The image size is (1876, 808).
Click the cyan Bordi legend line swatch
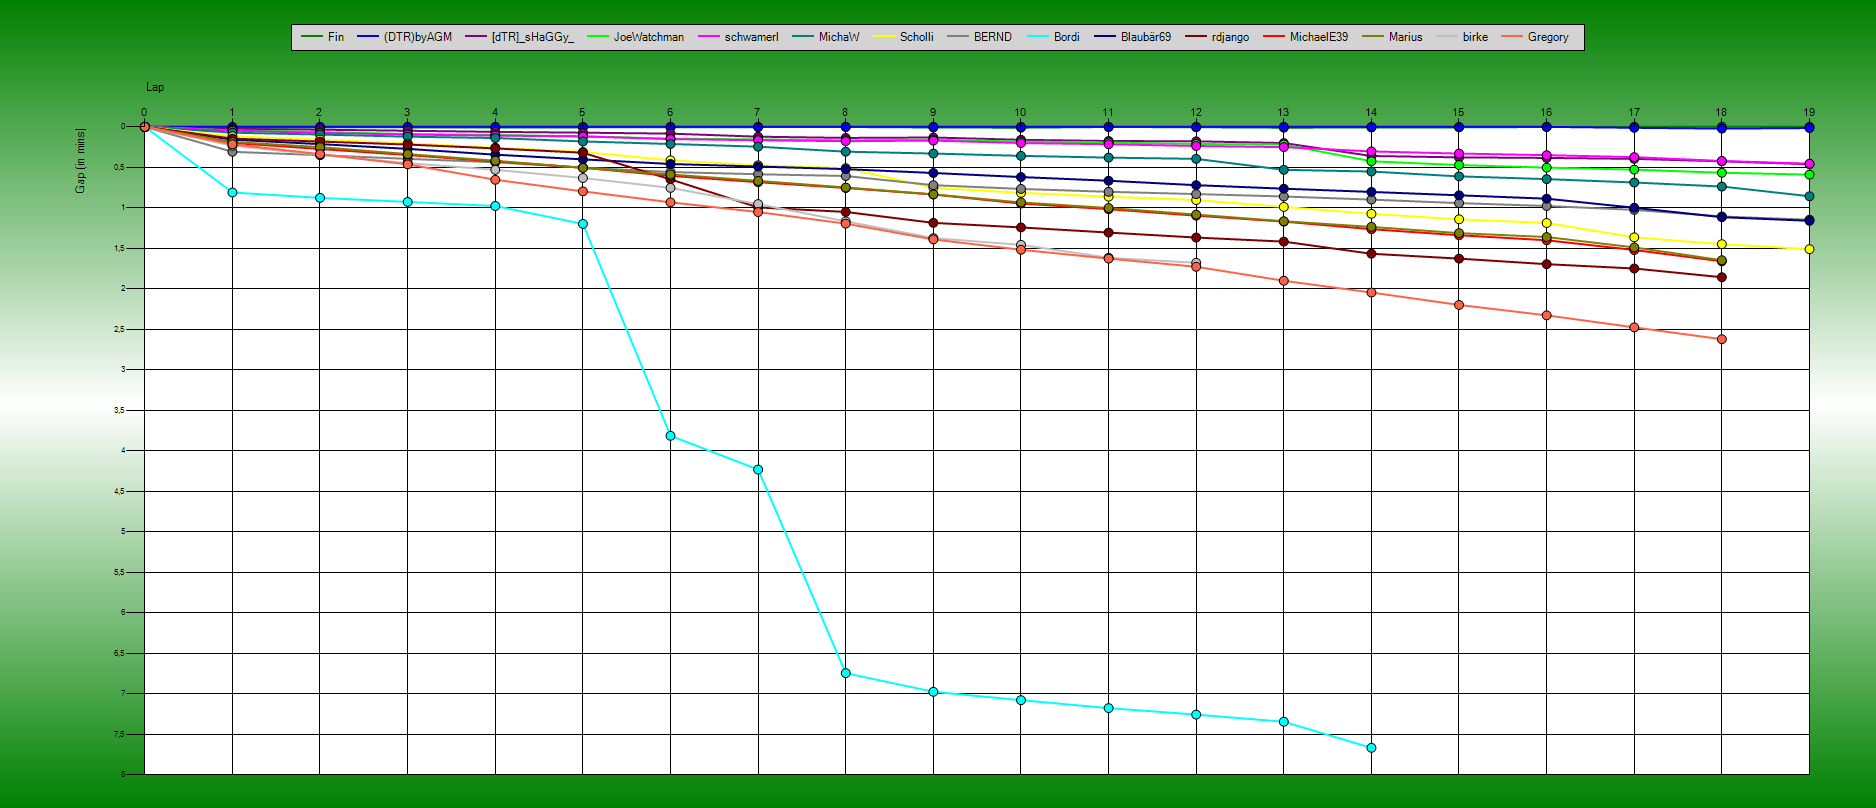point(1037,37)
